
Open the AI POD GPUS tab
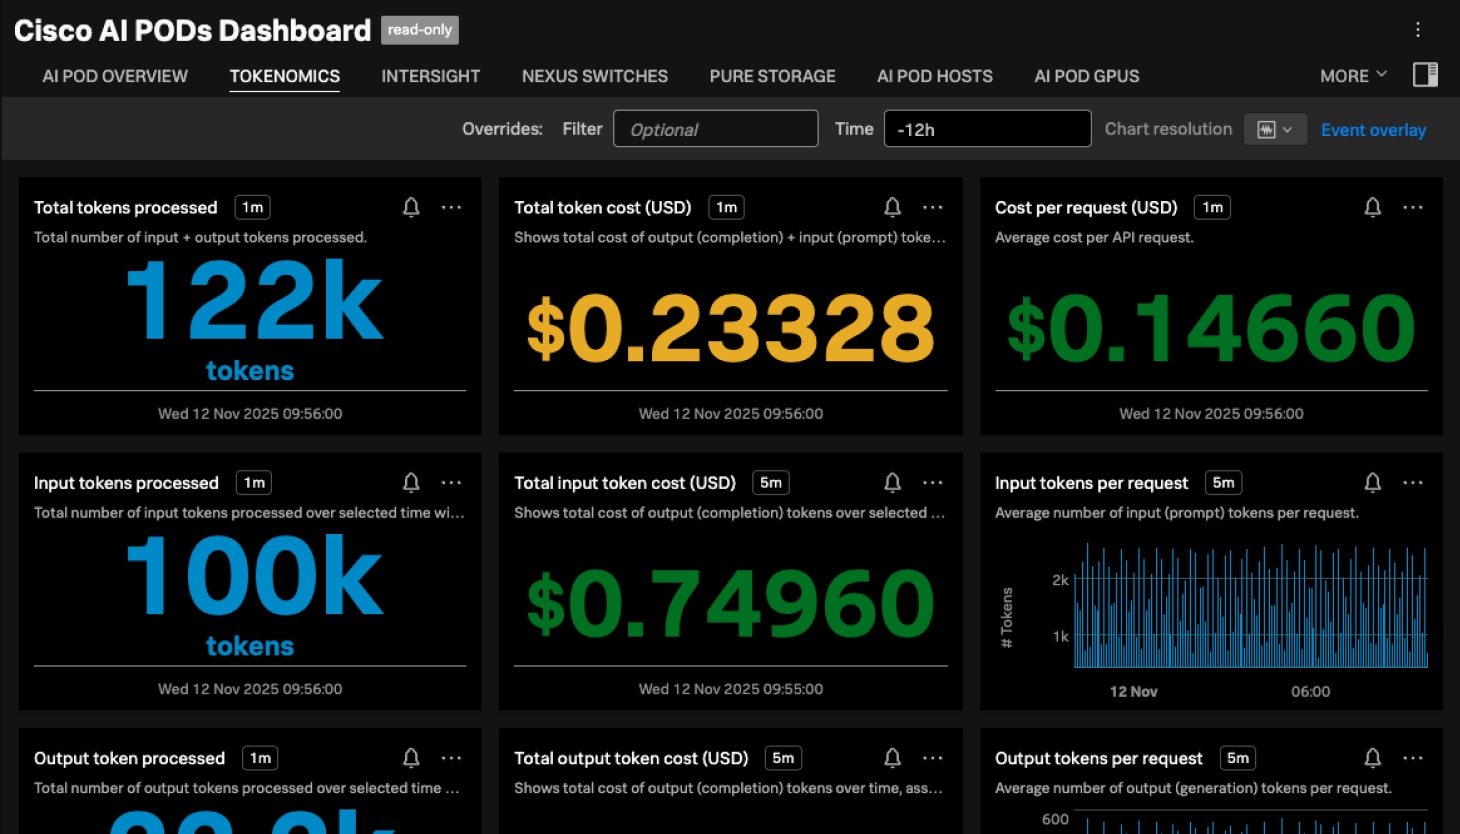click(x=1087, y=76)
